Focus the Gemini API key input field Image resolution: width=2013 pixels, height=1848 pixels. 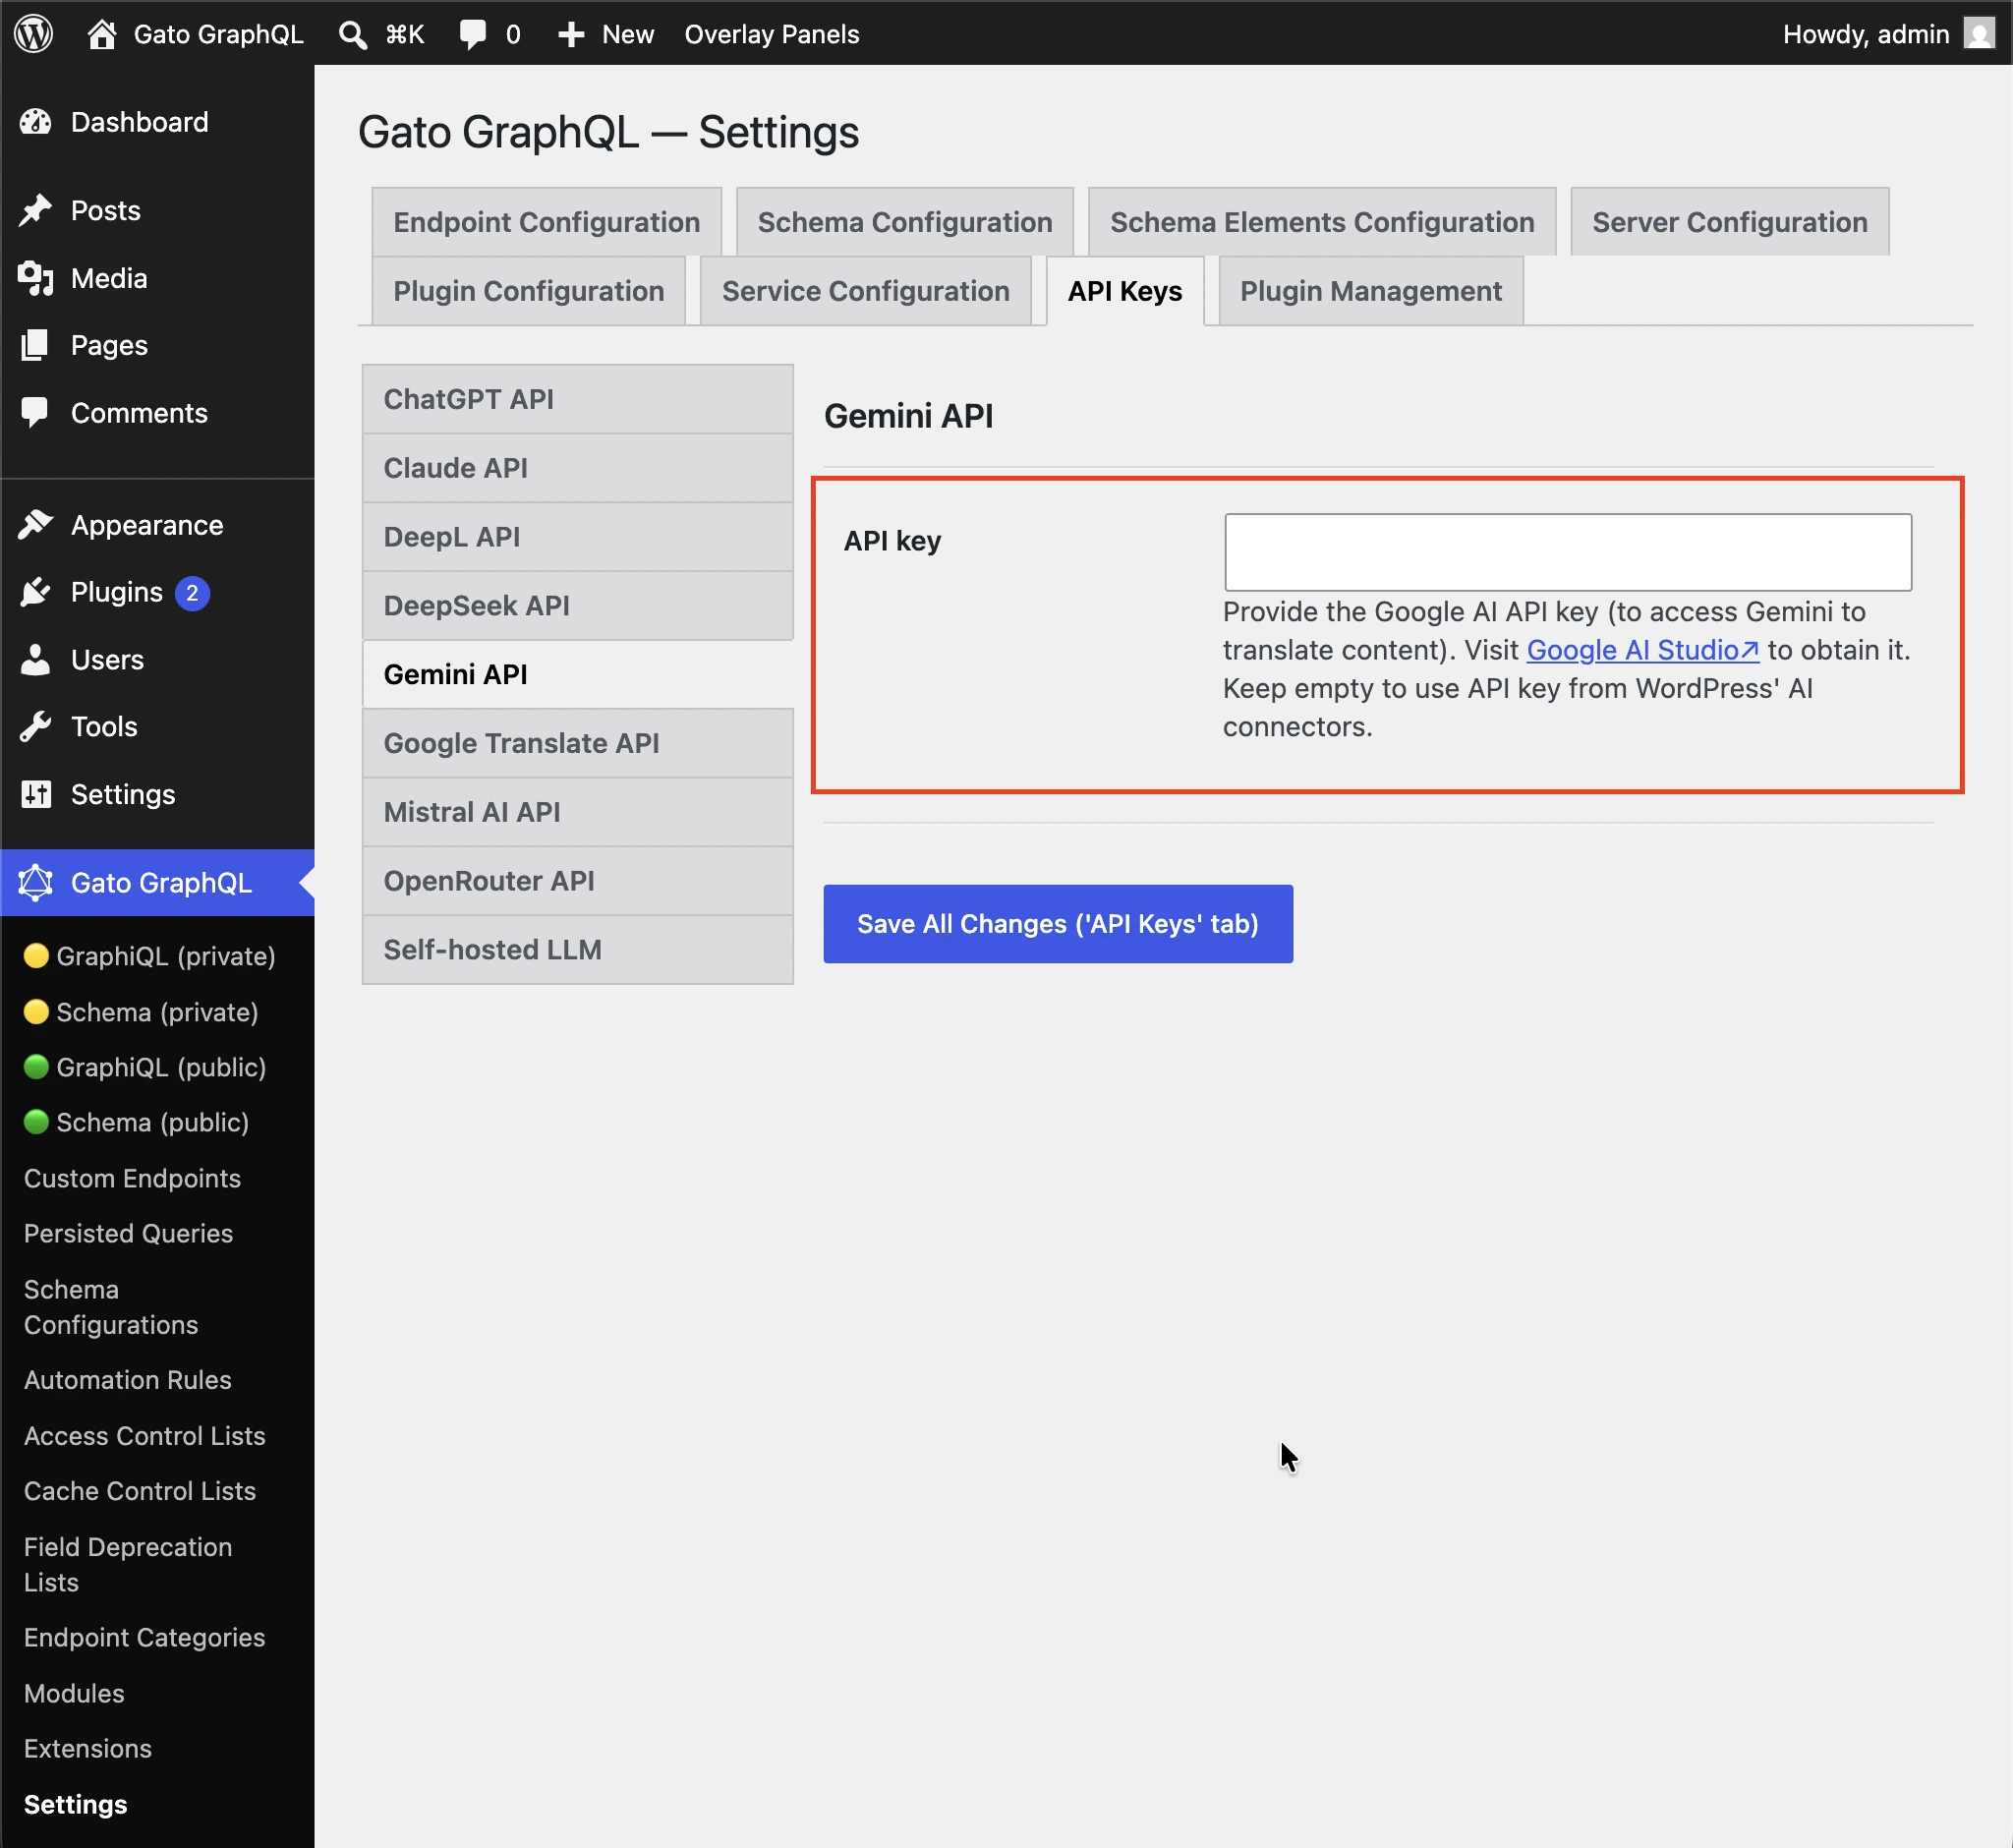pos(1567,552)
